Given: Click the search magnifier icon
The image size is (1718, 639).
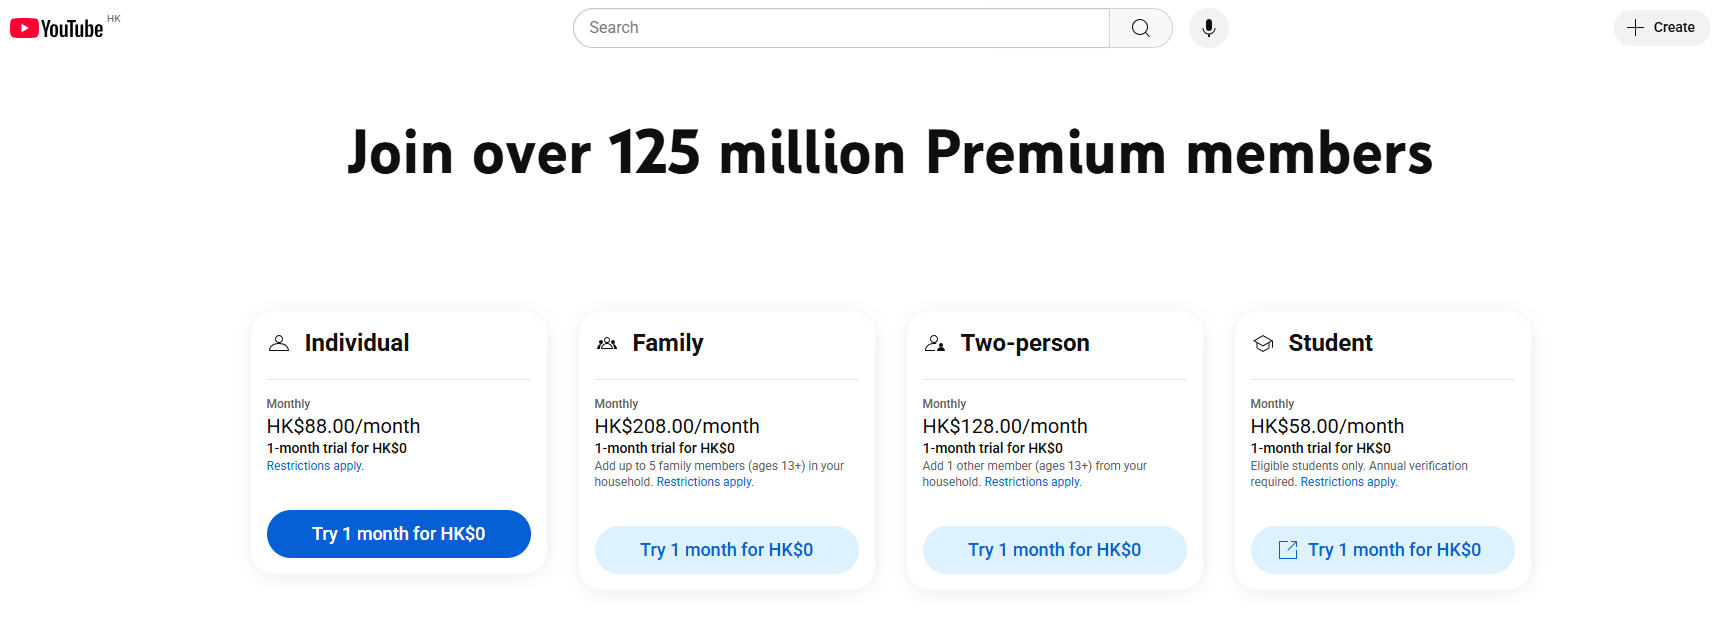Looking at the screenshot, I should click(1140, 27).
